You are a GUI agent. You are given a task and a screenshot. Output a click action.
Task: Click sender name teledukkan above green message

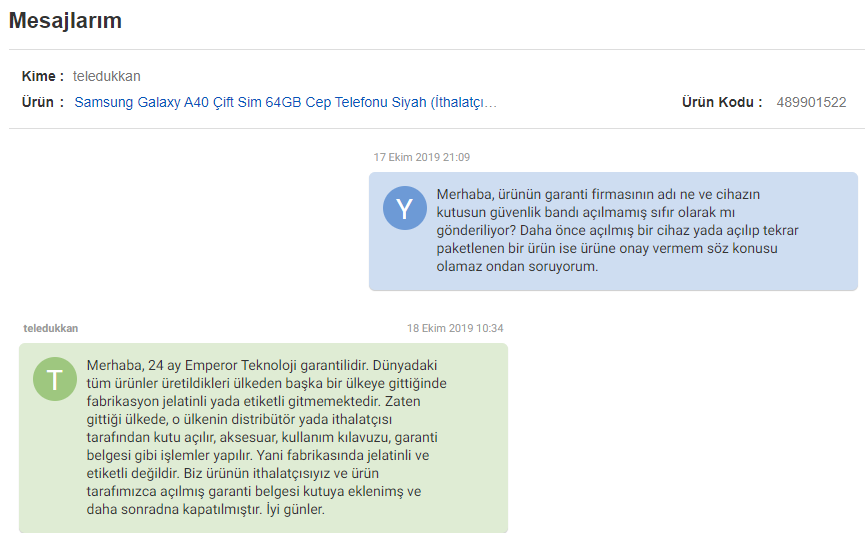click(x=51, y=328)
